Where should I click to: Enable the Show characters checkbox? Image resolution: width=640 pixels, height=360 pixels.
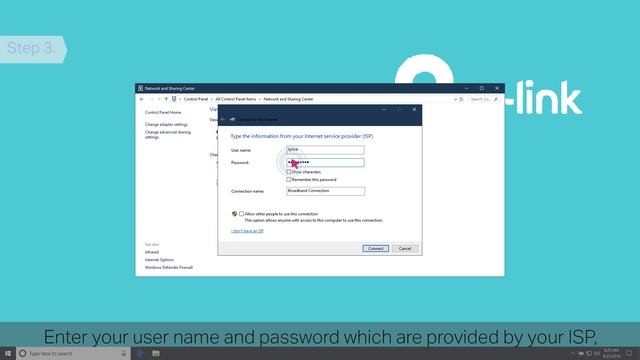289,172
